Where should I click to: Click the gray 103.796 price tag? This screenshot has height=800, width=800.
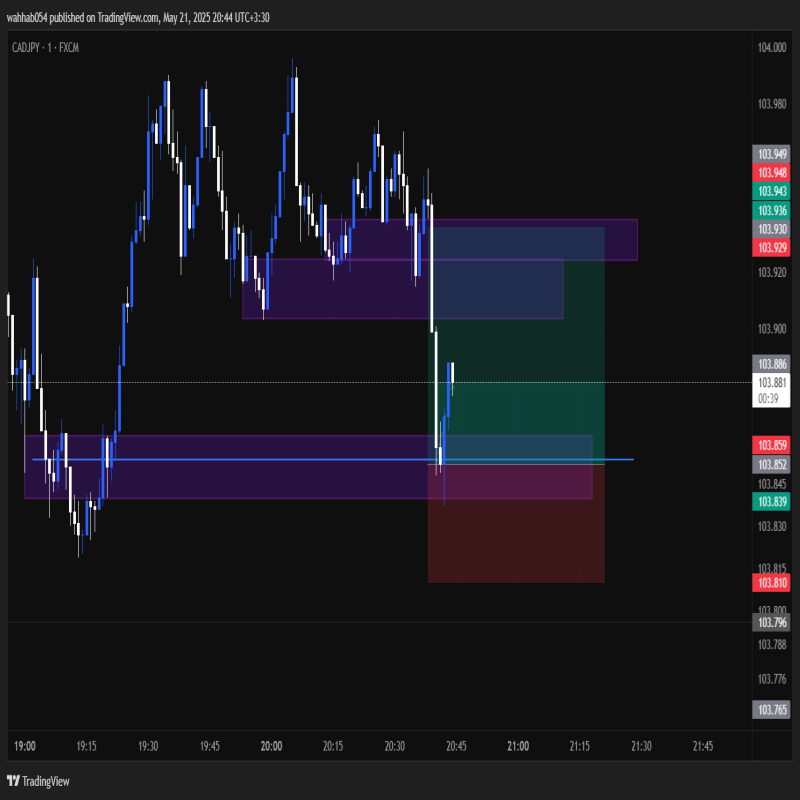click(771, 622)
